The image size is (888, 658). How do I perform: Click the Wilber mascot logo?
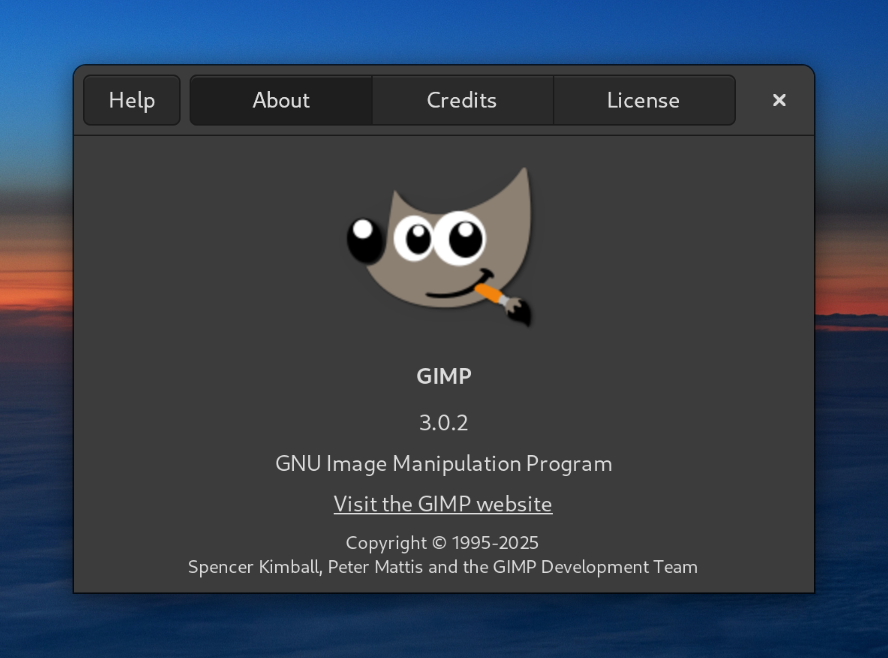click(x=439, y=247)
